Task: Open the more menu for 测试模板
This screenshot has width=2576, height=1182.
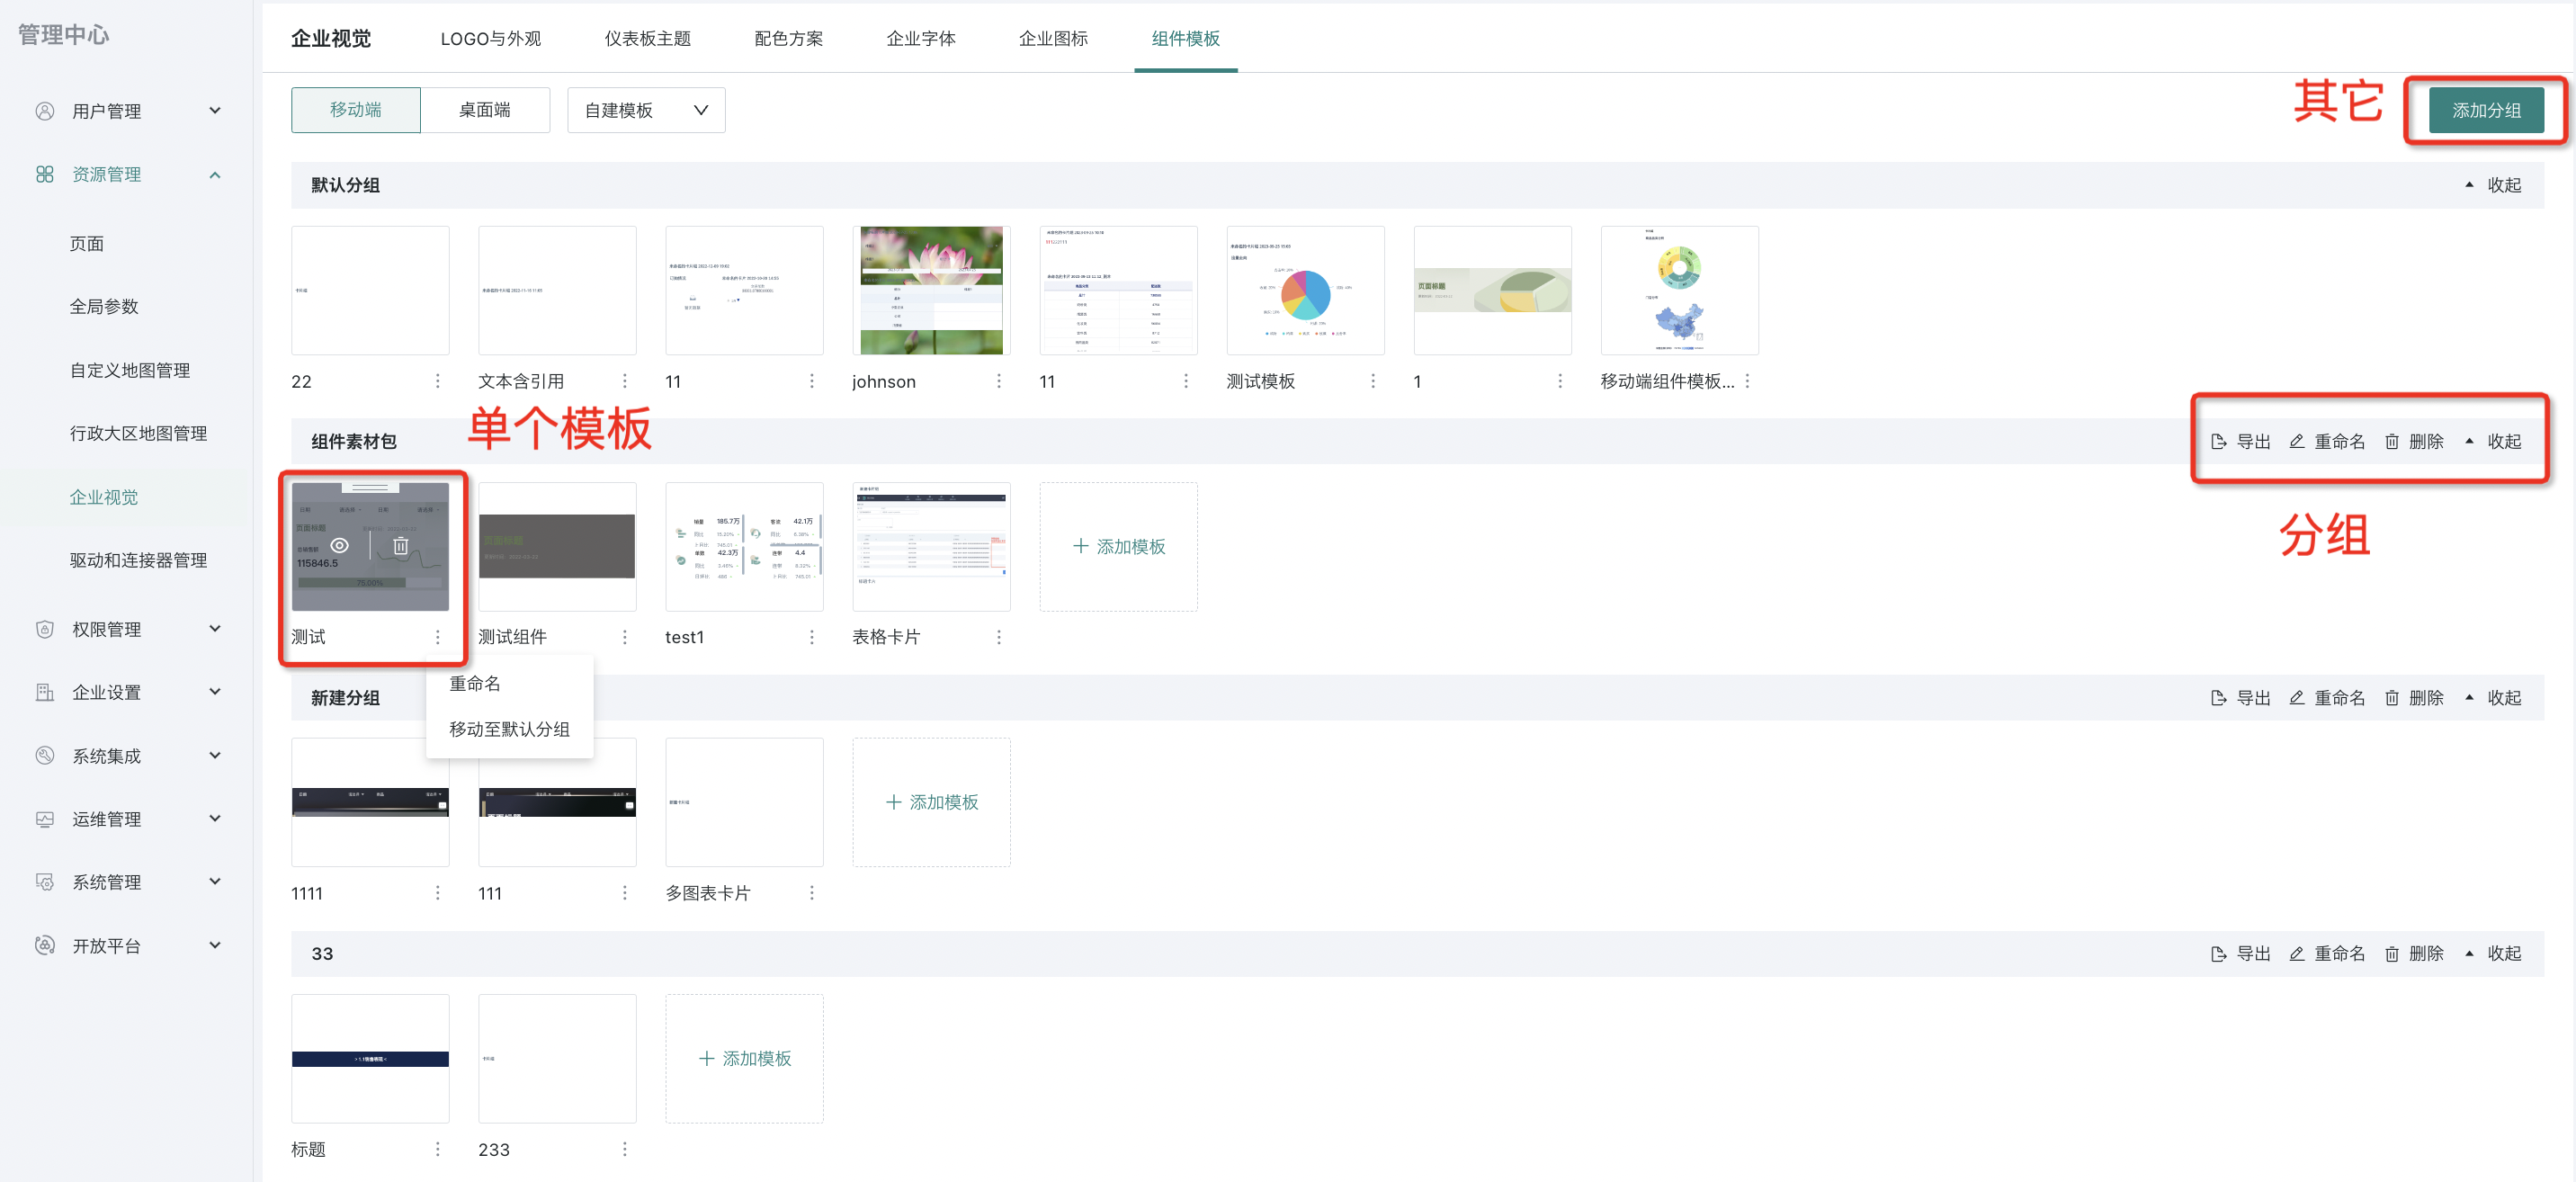Action: click(1373, 381)
